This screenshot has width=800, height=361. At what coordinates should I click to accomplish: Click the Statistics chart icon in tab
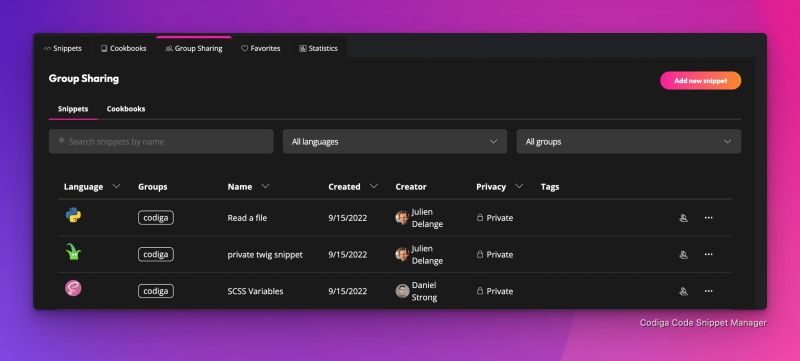click(x=303, y=48)
